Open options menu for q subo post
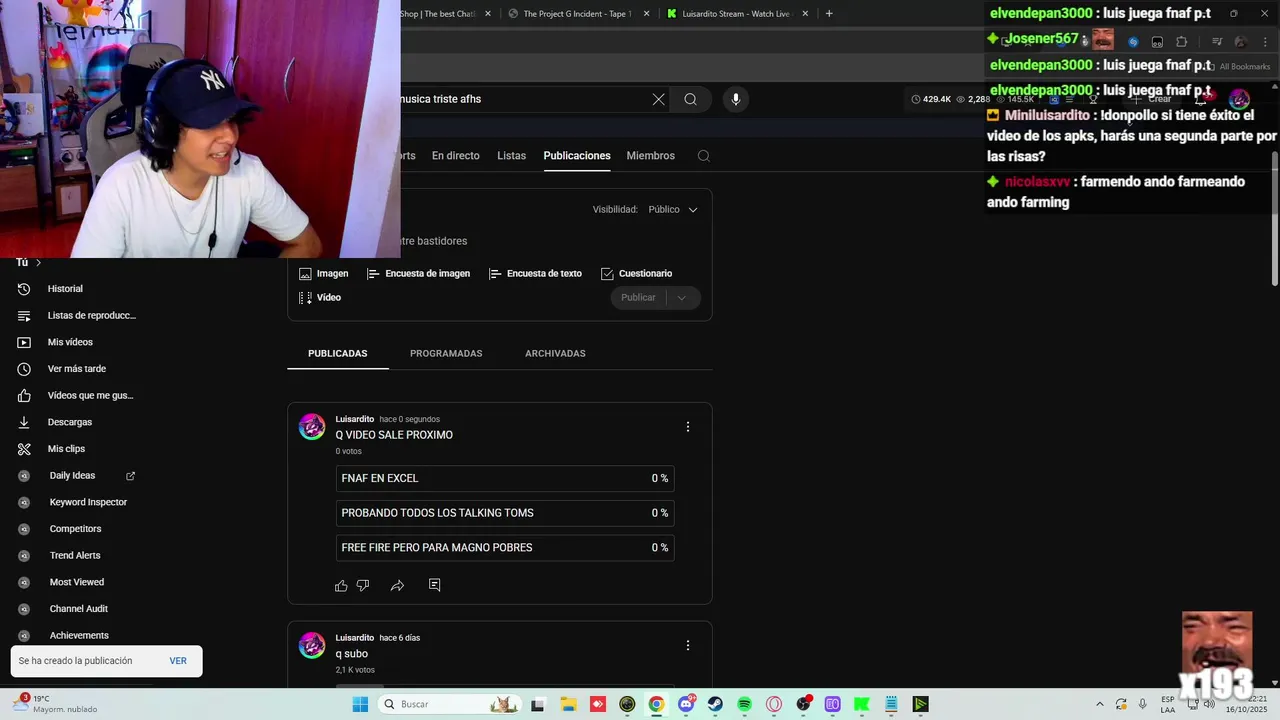This screenshot has width=1280, height=720. click(688, 646)
